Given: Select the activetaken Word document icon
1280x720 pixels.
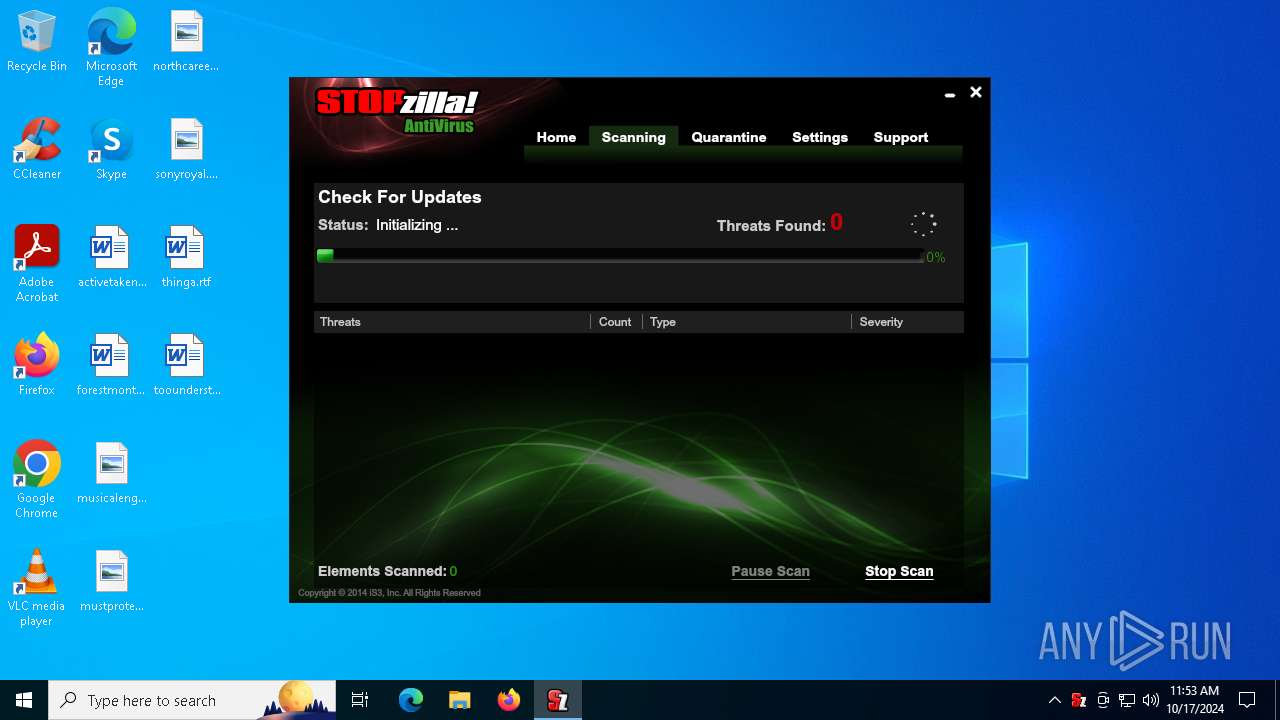Looking at the screenshot, I should (x=111, y=258).
